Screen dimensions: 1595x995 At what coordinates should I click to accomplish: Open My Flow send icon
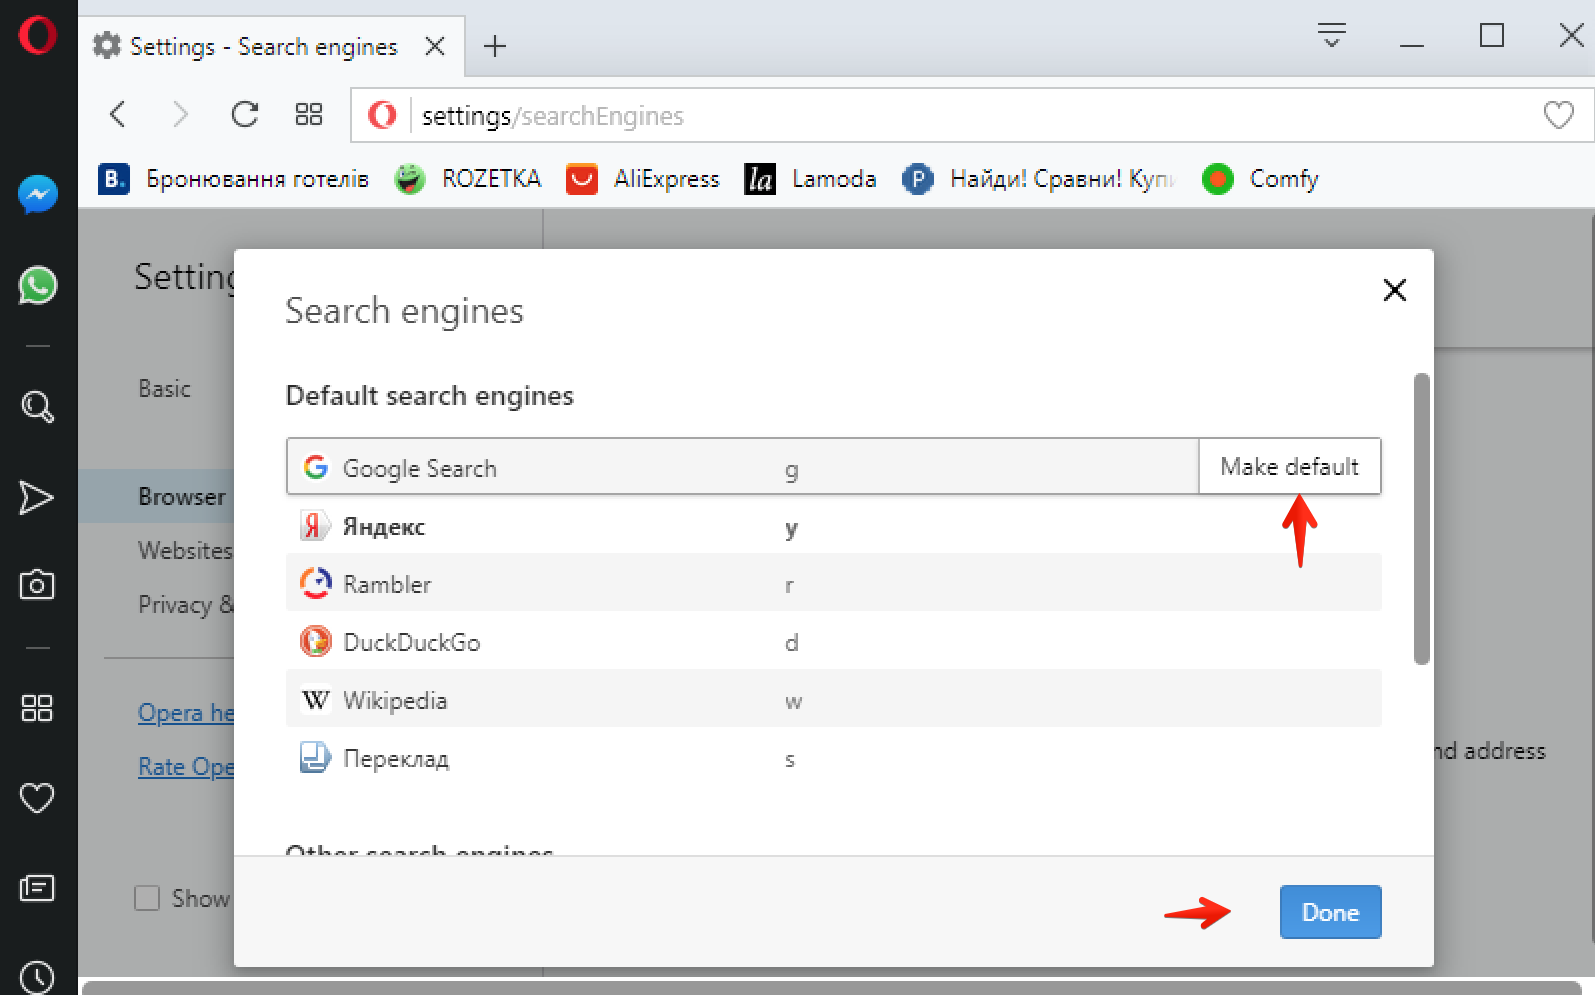(x=37, y=497)
